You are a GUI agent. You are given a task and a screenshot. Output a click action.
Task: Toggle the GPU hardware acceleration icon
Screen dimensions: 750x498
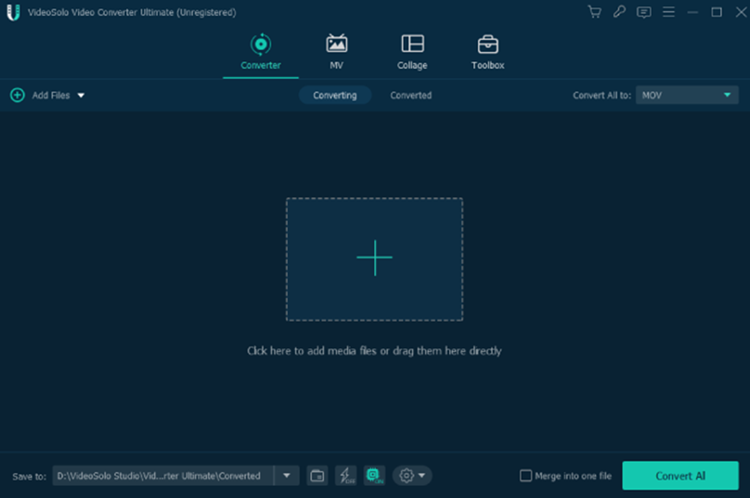pos(375,476)
